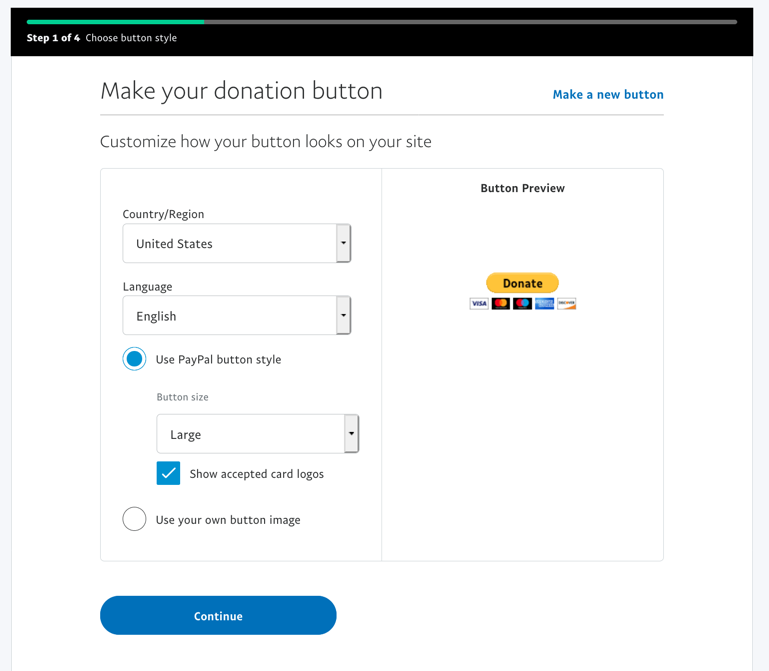Click the Button Preview heading
The image size is (769, 671).
pyautogui.click(x=522, y=188)
